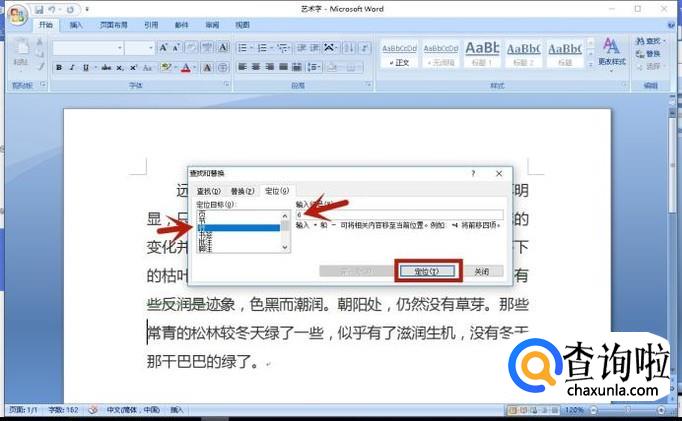Apply strikethrough formatting

[106, 67]
